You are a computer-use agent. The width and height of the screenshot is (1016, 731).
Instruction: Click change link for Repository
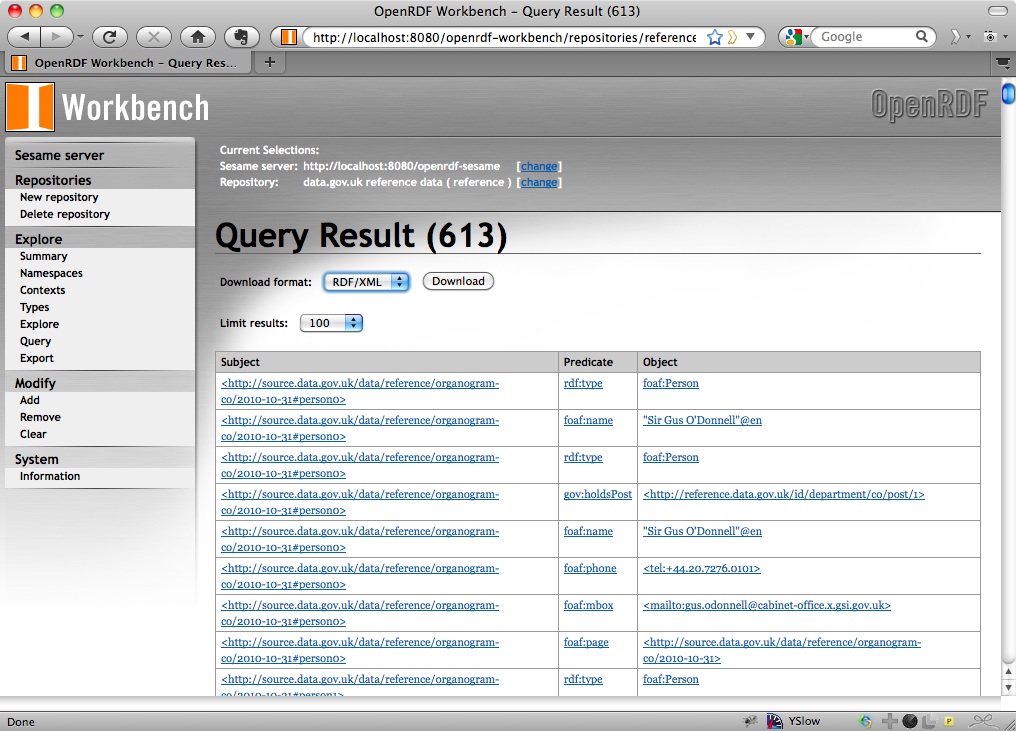(539, 183)
